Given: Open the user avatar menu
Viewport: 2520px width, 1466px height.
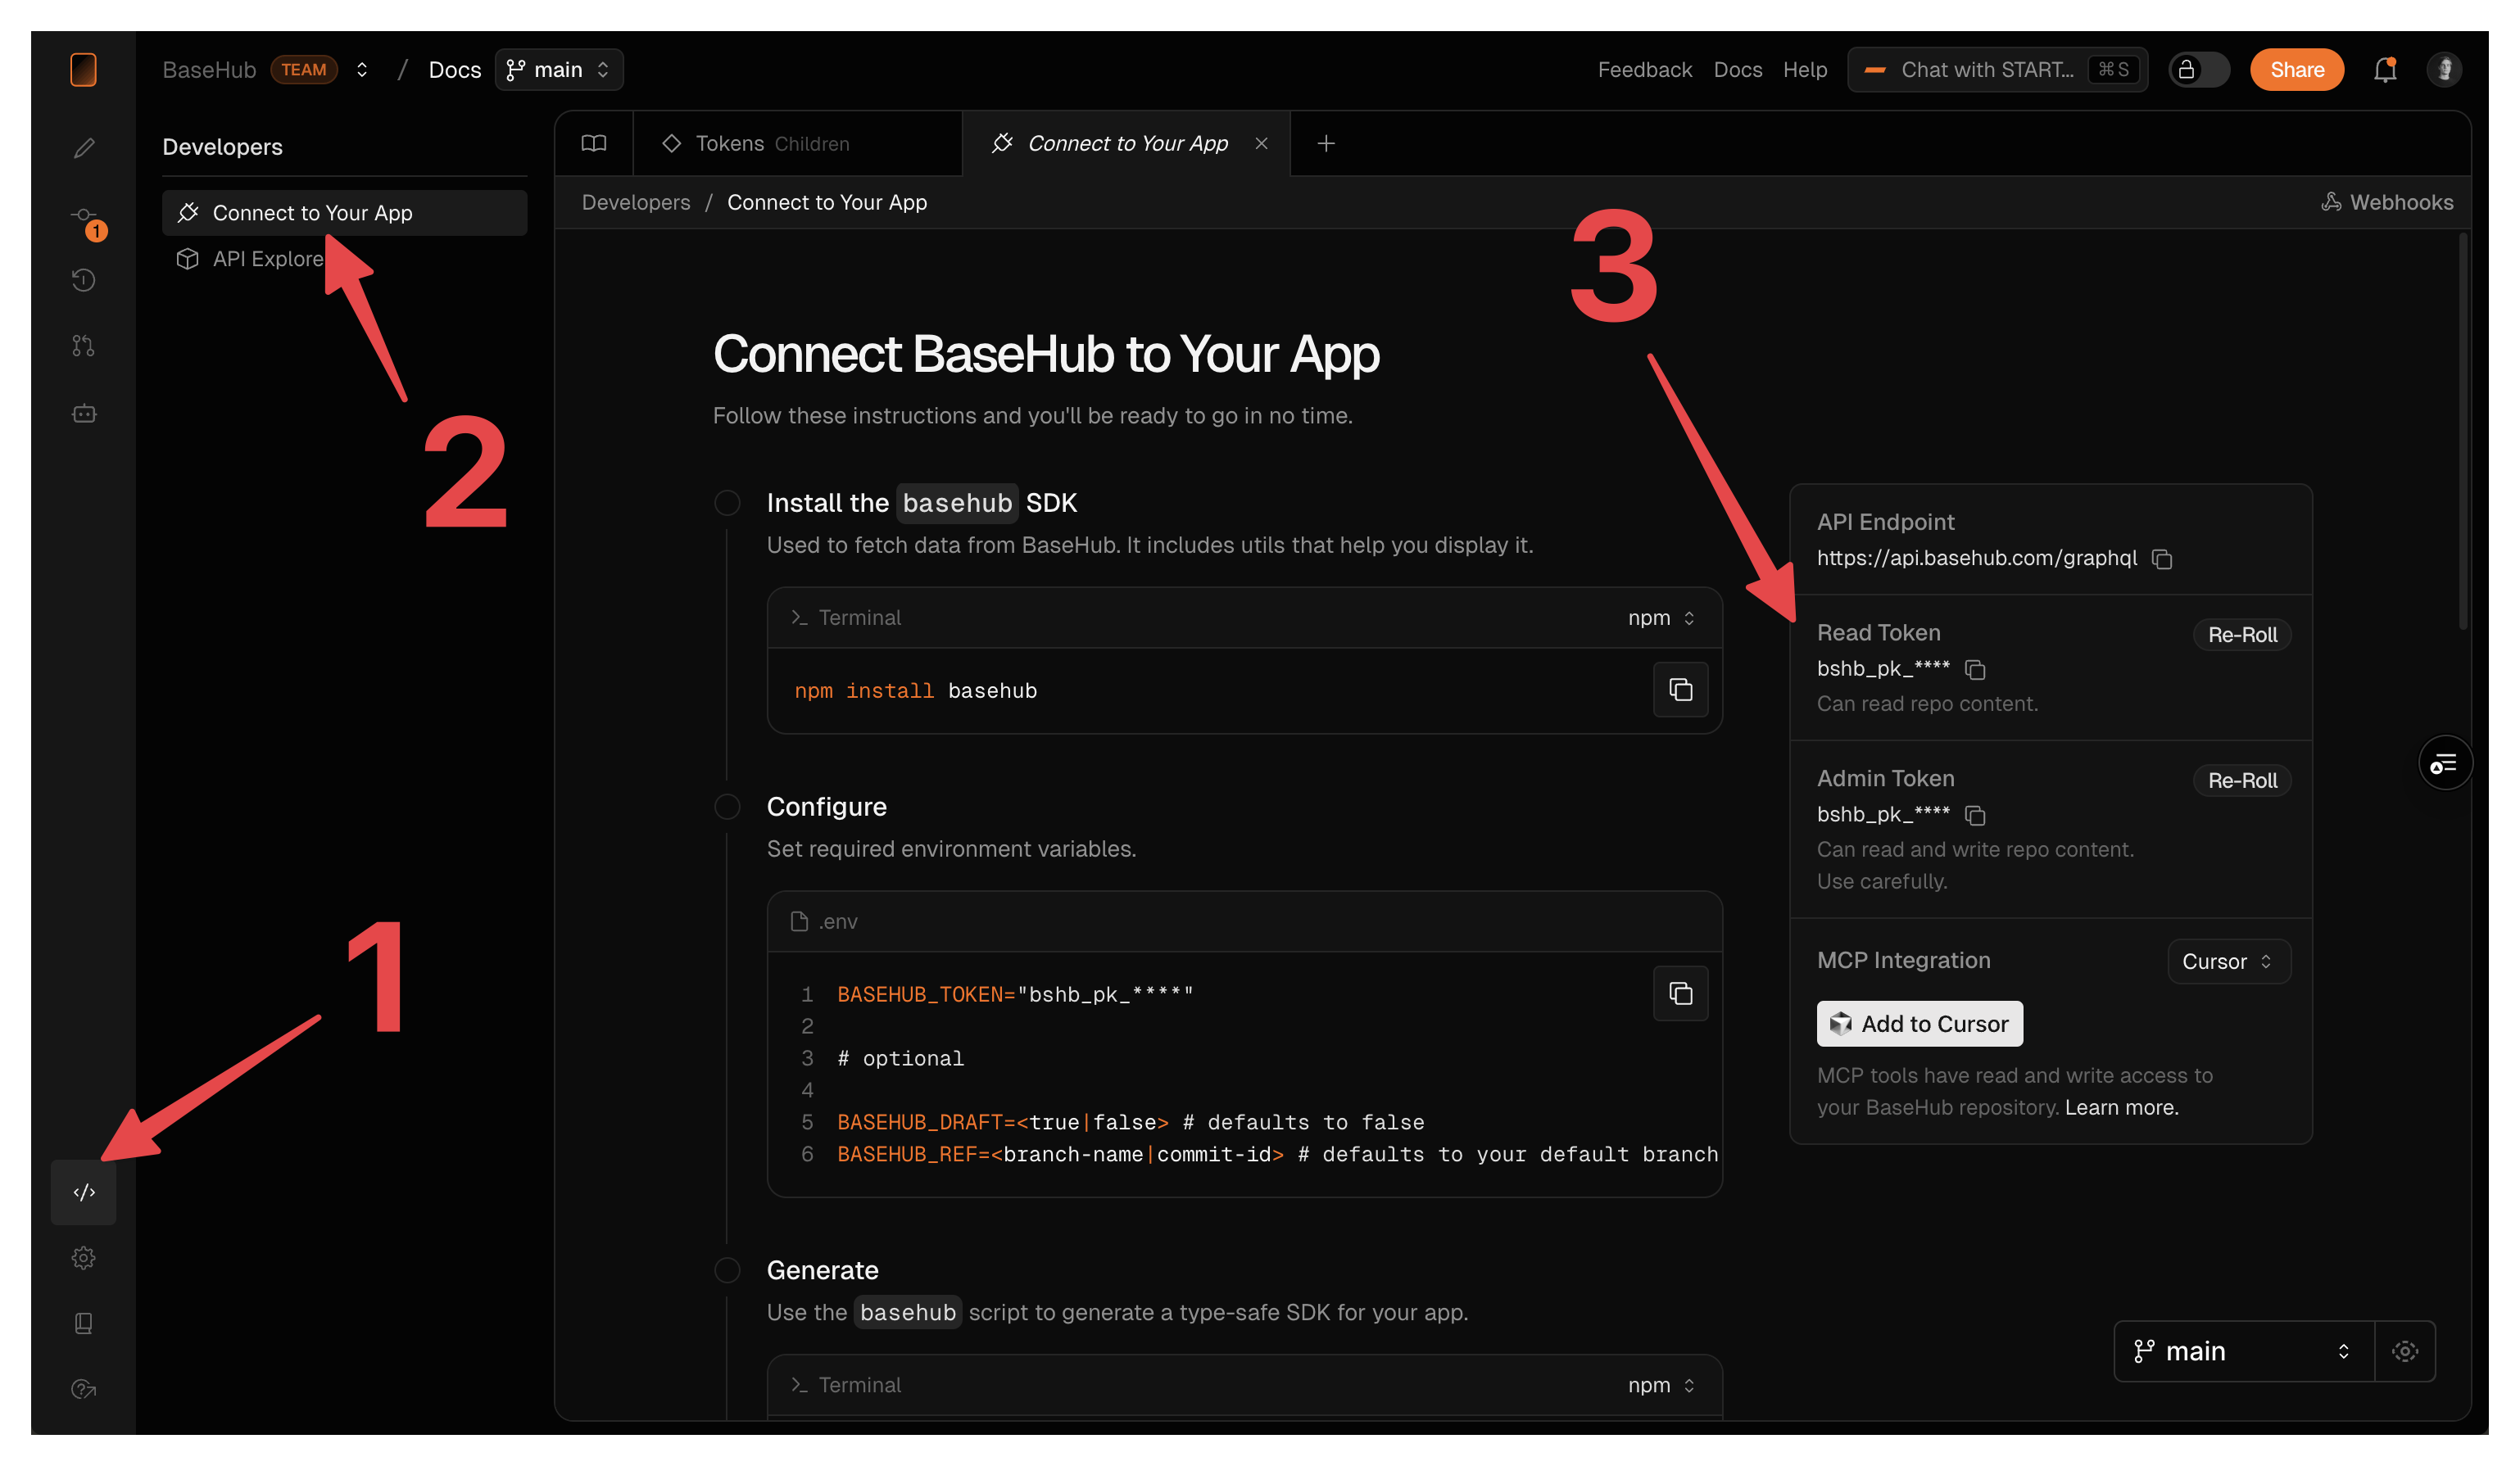Looking at the screenshot, I should (x=2444, y=69).
